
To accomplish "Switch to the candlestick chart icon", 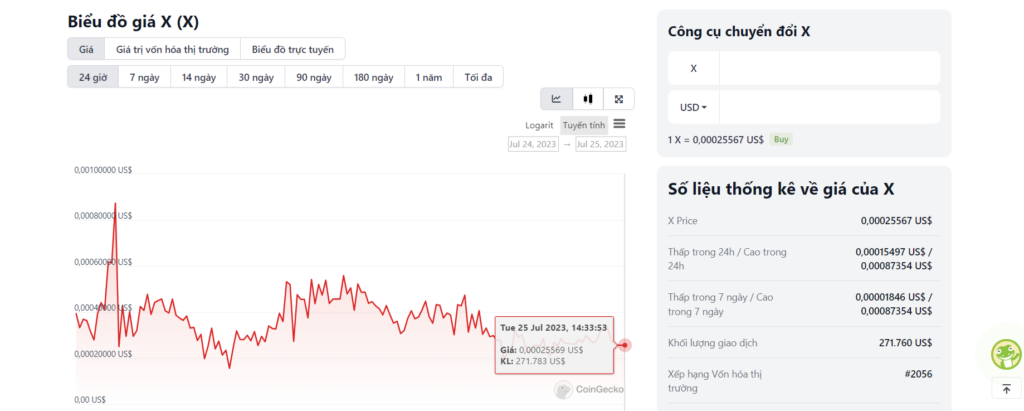I will (x=588, y=98).
